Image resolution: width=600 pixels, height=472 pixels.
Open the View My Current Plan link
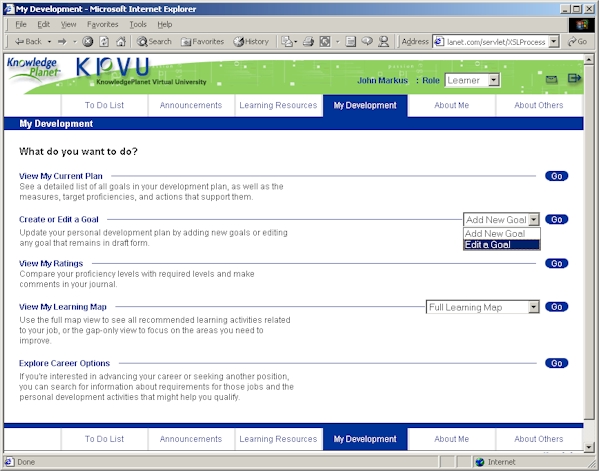click(61, 176)
